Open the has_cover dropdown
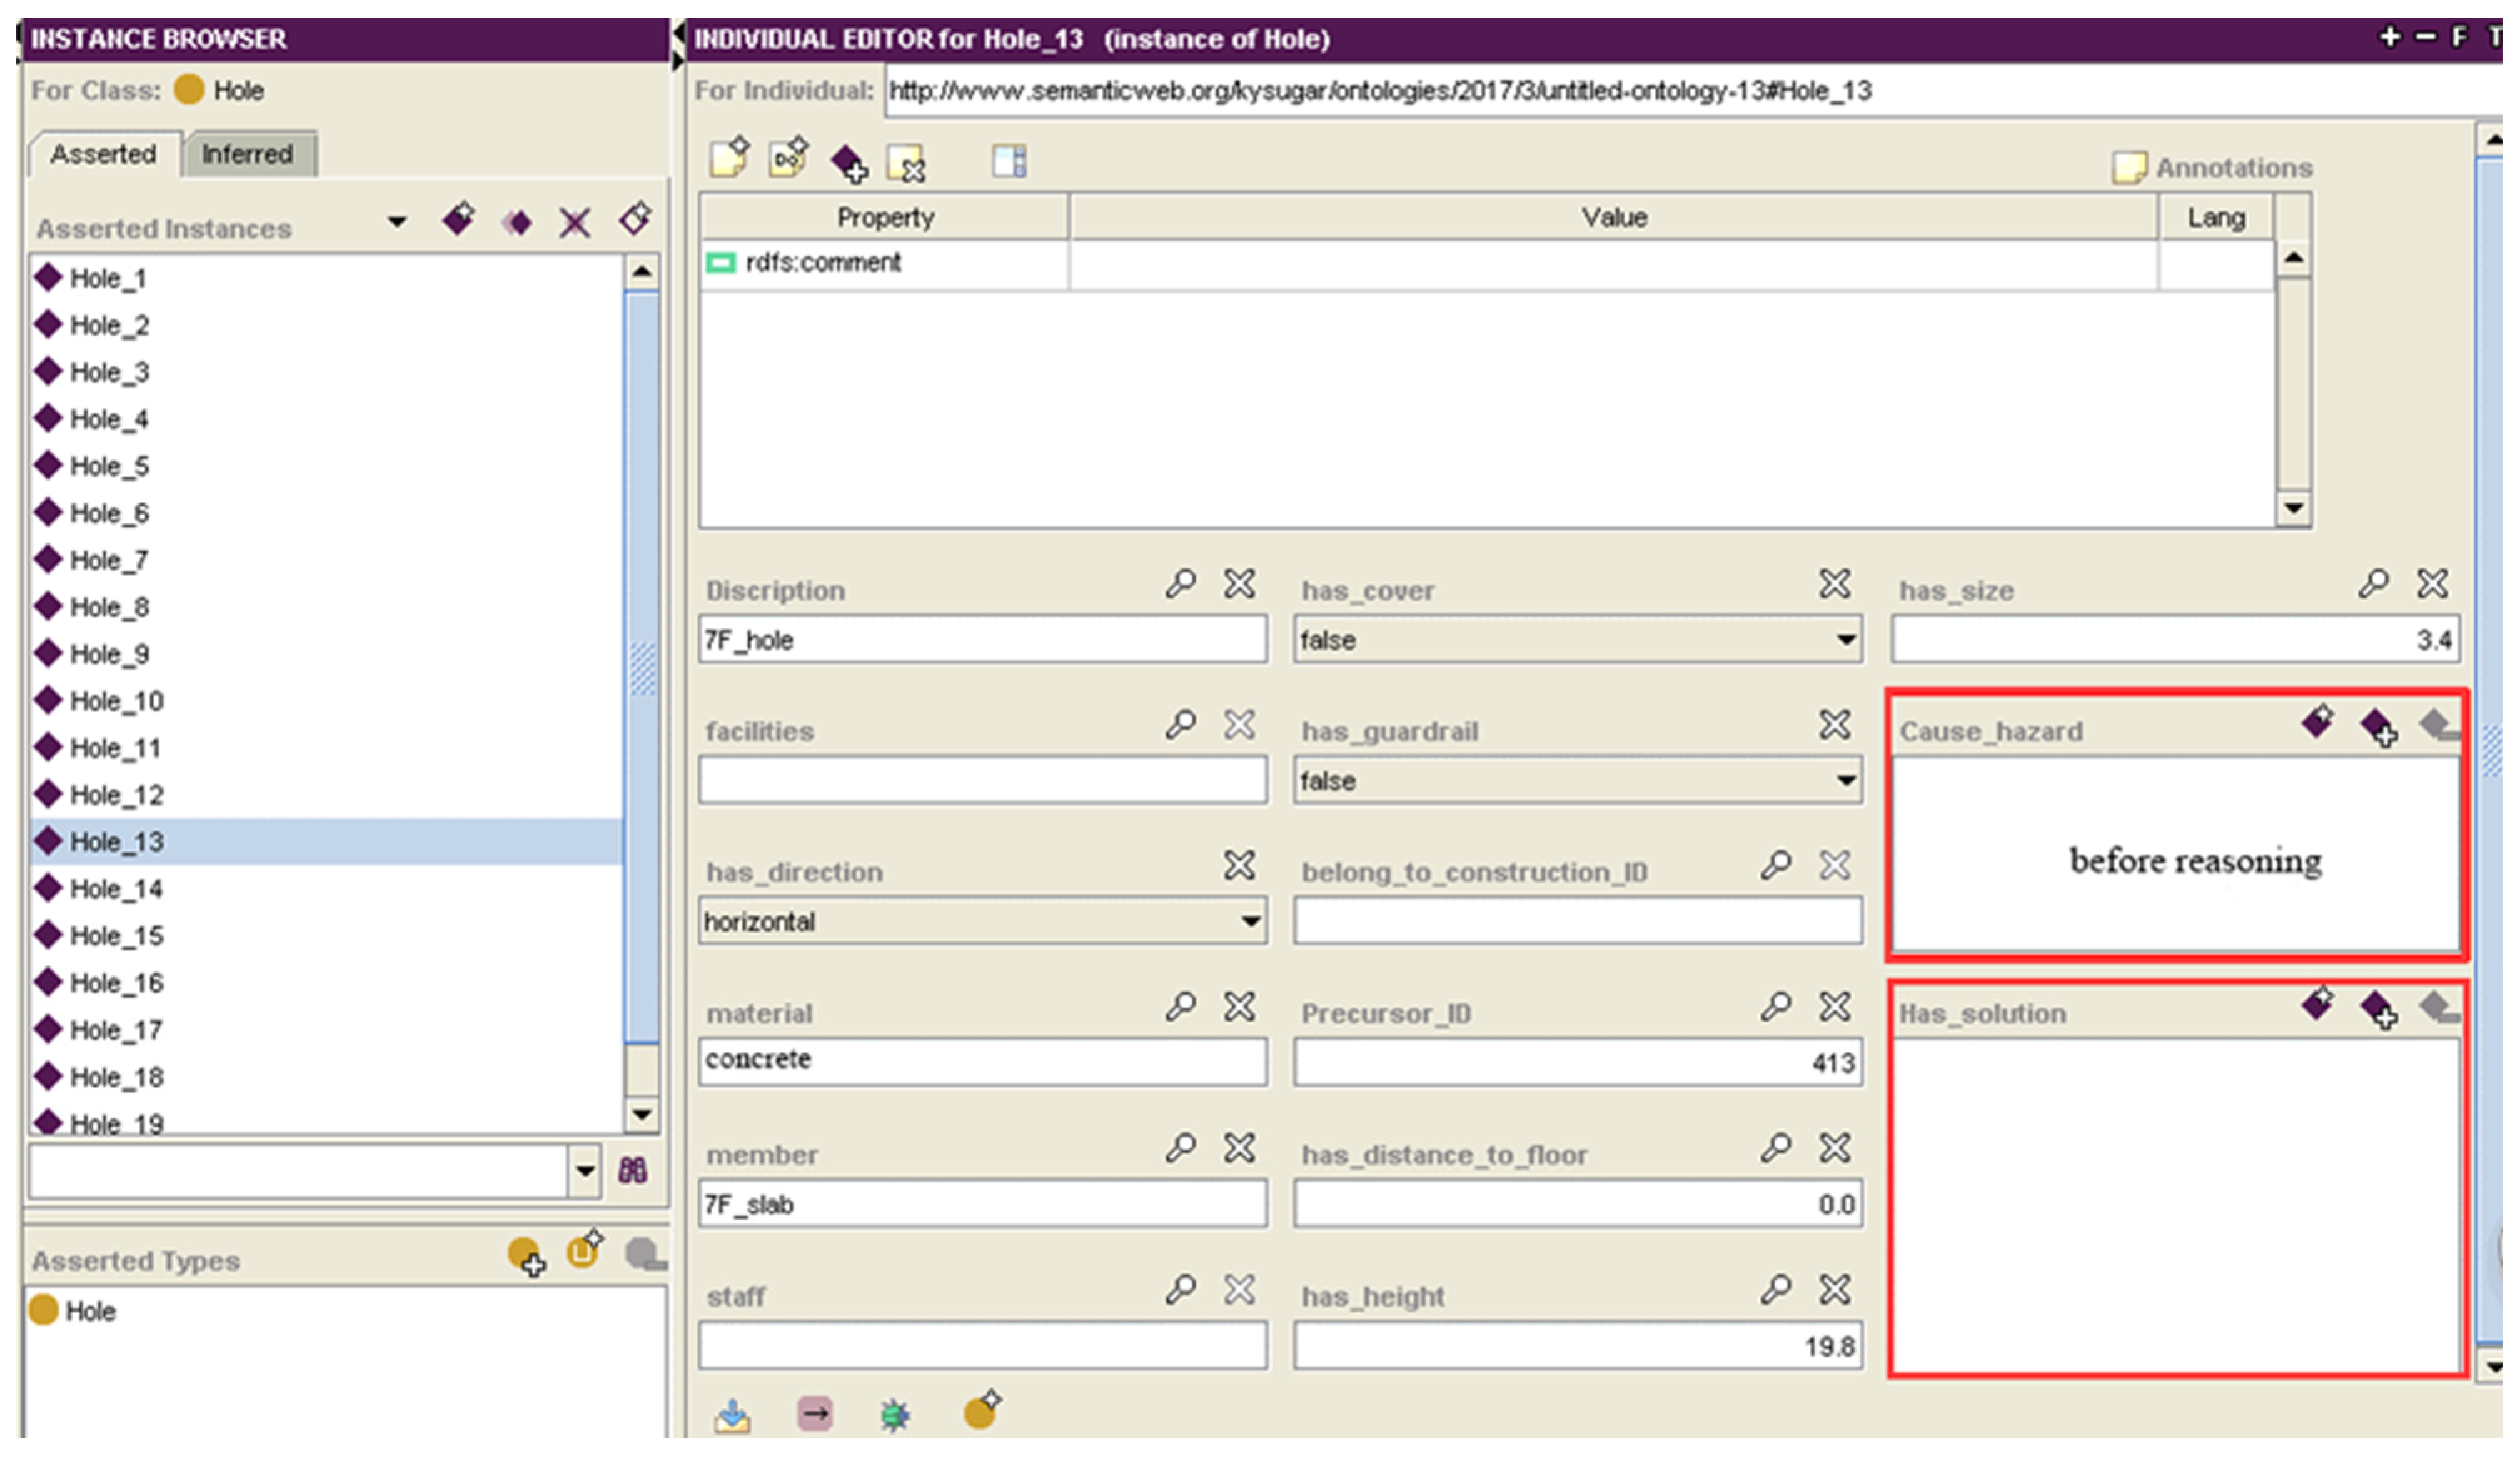The height and width of the screenshot is (1461, 2520). [1846, 640]
